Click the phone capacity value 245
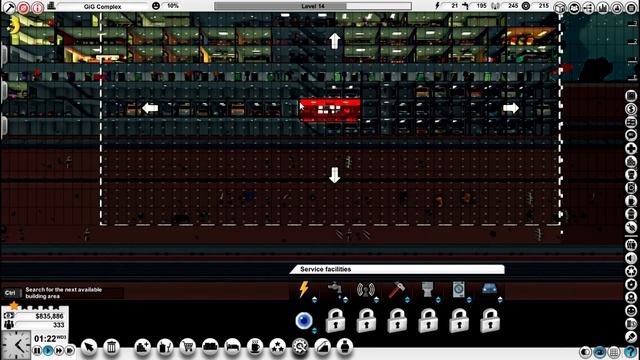Image resolution: width=640 pixels, height=360 pixels. pyautogui.click(x=513, y=6)
